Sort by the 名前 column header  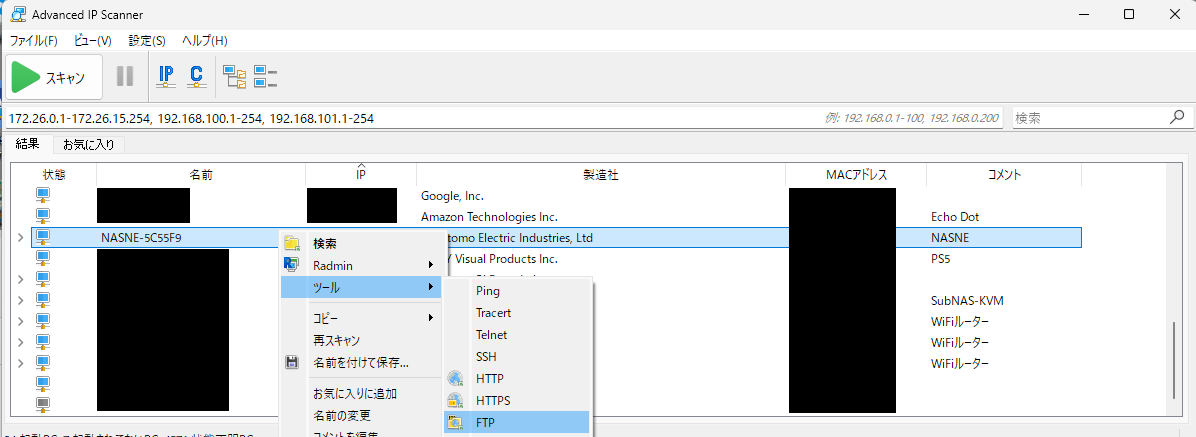click(x=201, y=175)
